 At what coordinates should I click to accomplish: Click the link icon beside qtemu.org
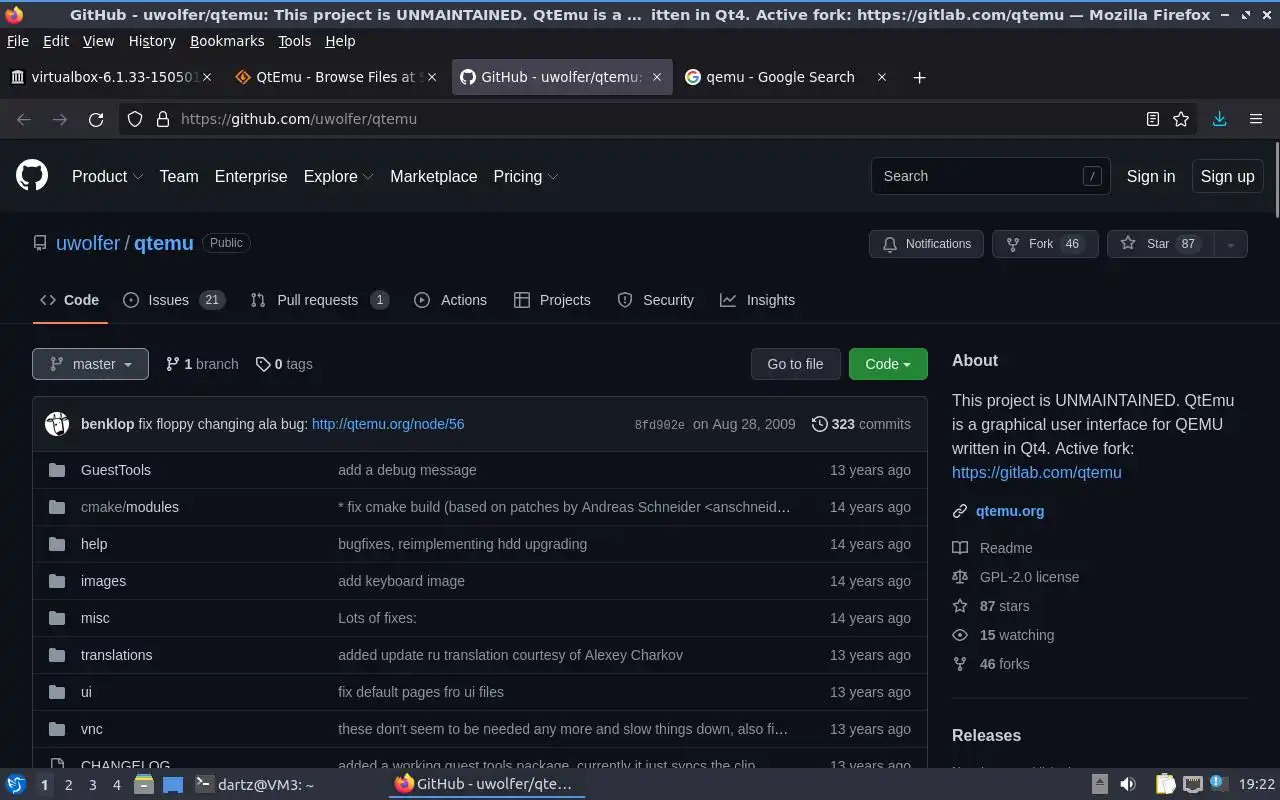pos(960,511)
